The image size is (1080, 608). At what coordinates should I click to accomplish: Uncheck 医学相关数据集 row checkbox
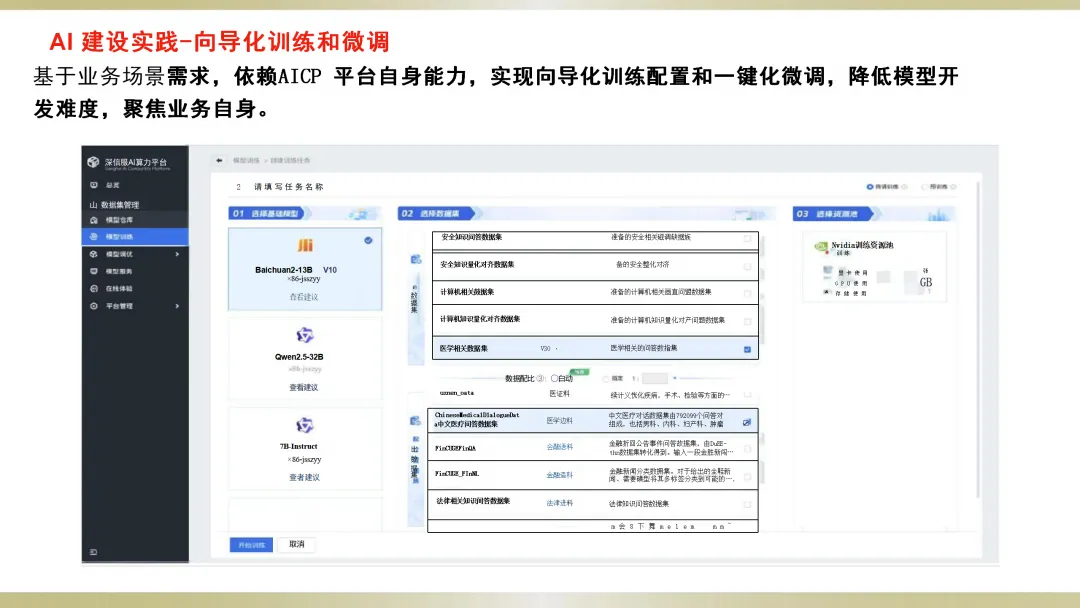point(747,349)
